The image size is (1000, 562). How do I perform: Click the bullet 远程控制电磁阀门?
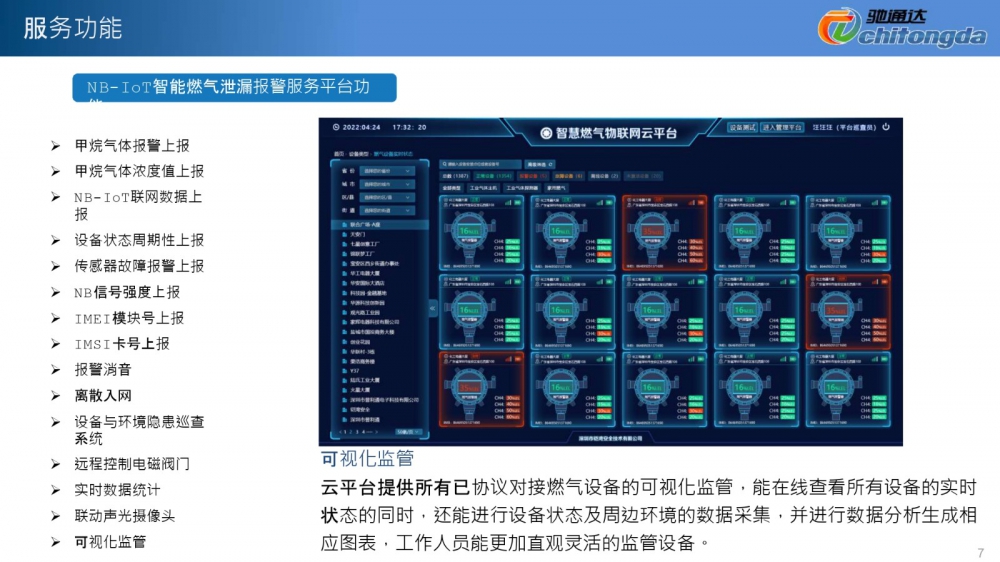132,464
